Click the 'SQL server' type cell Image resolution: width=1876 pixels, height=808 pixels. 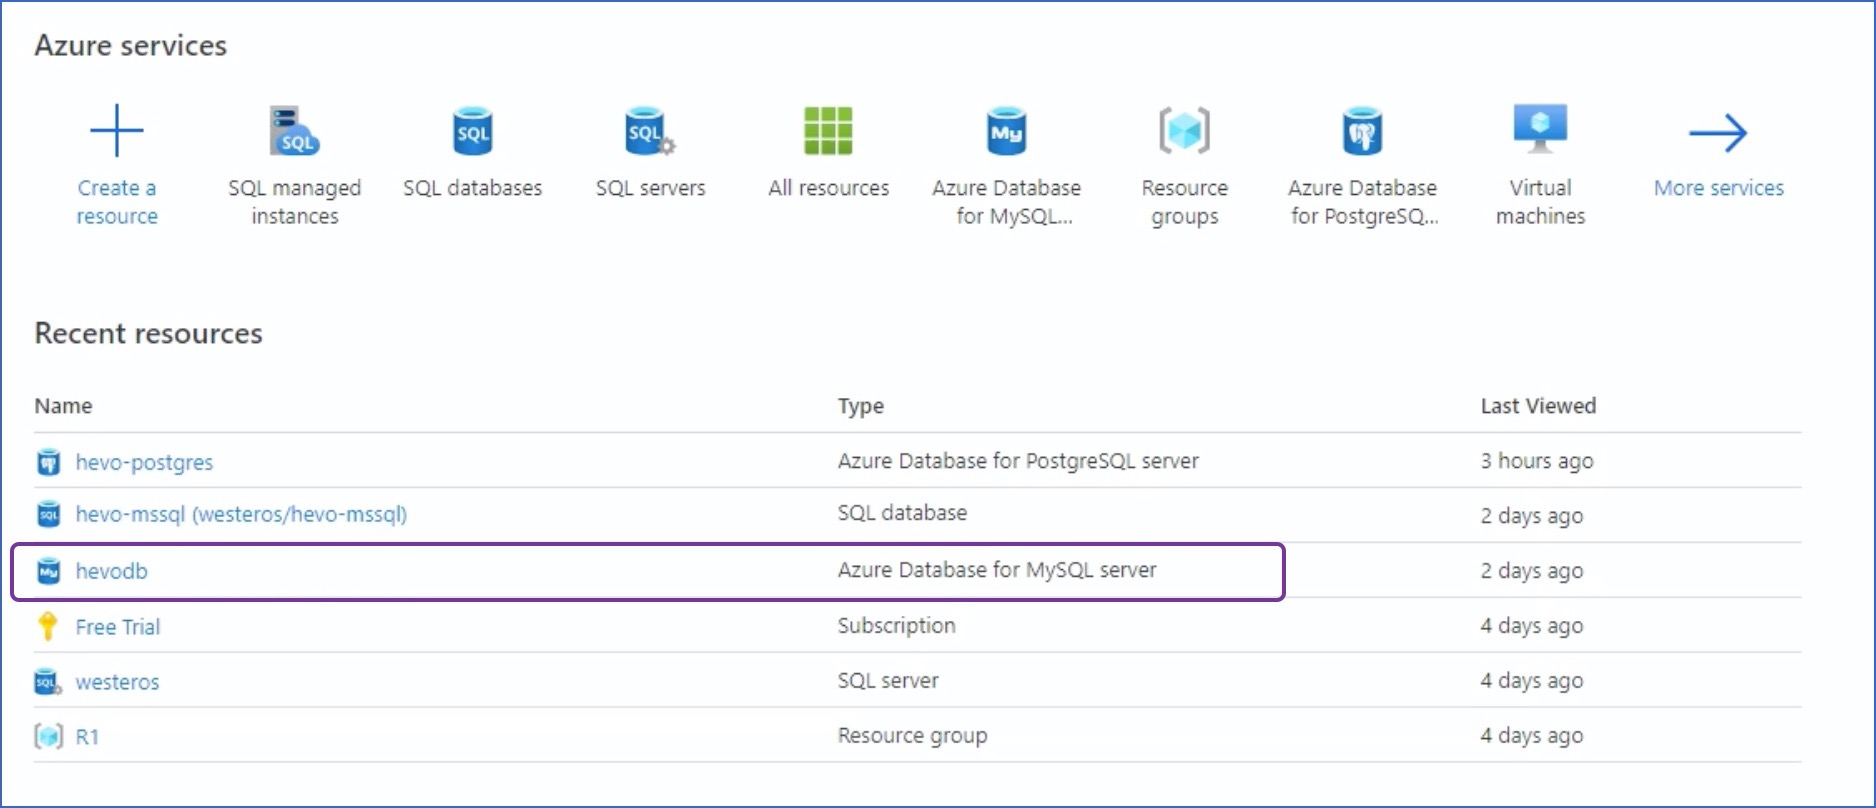(888, 681)
